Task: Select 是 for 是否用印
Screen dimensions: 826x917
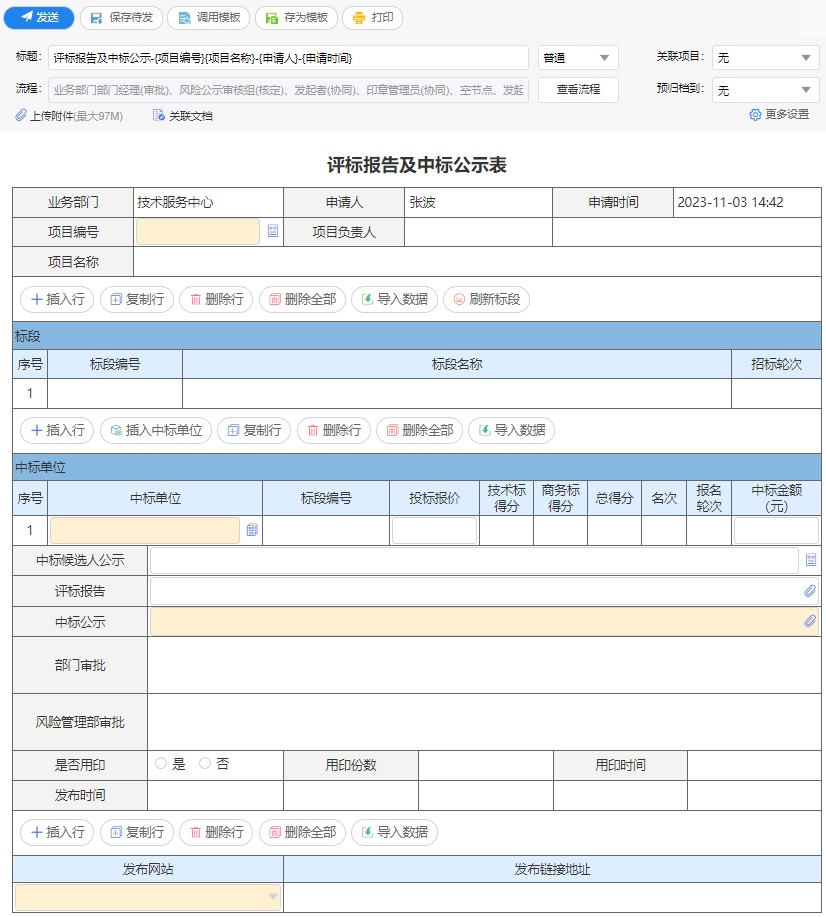Action: 161,764
